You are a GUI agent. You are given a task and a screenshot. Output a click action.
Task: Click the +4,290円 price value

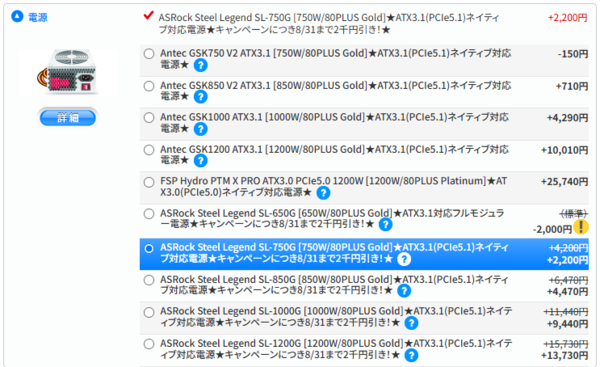pos(567,118)
